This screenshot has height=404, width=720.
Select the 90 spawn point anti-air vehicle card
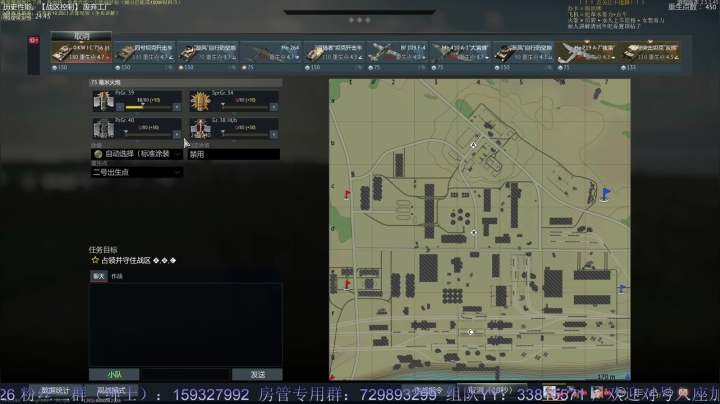(x=524, y=52)
